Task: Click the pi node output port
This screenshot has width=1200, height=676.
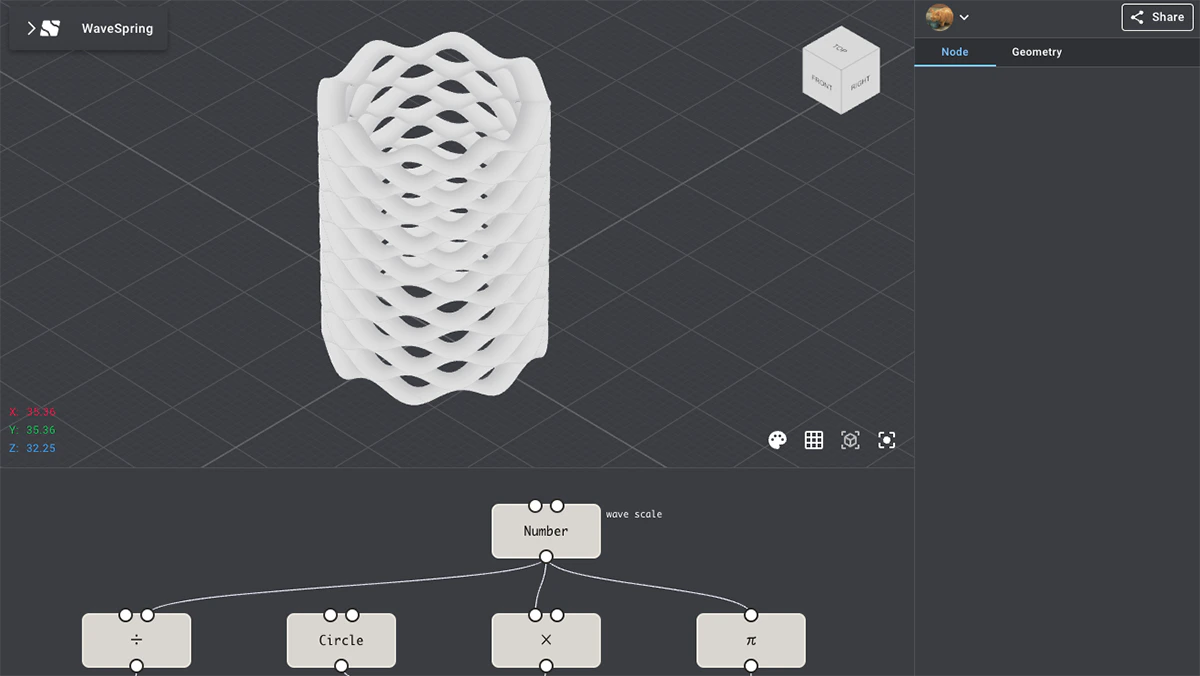Action: click(x=751, y=666)
